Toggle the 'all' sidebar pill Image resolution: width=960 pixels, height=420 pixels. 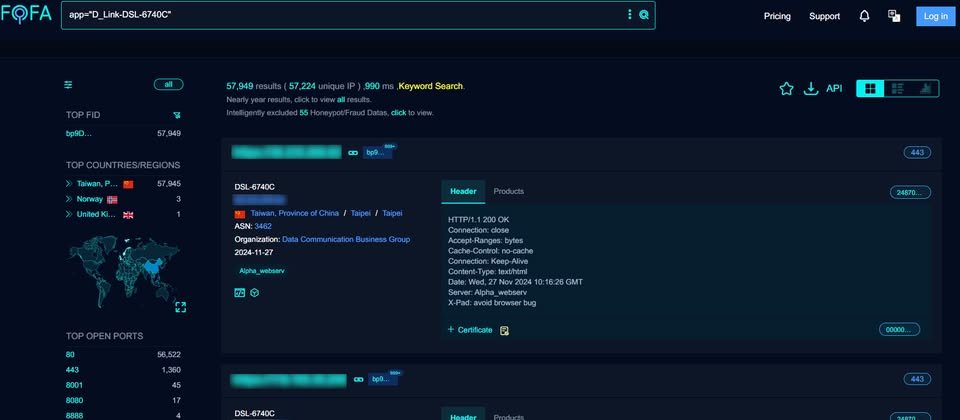coord(168,84)
